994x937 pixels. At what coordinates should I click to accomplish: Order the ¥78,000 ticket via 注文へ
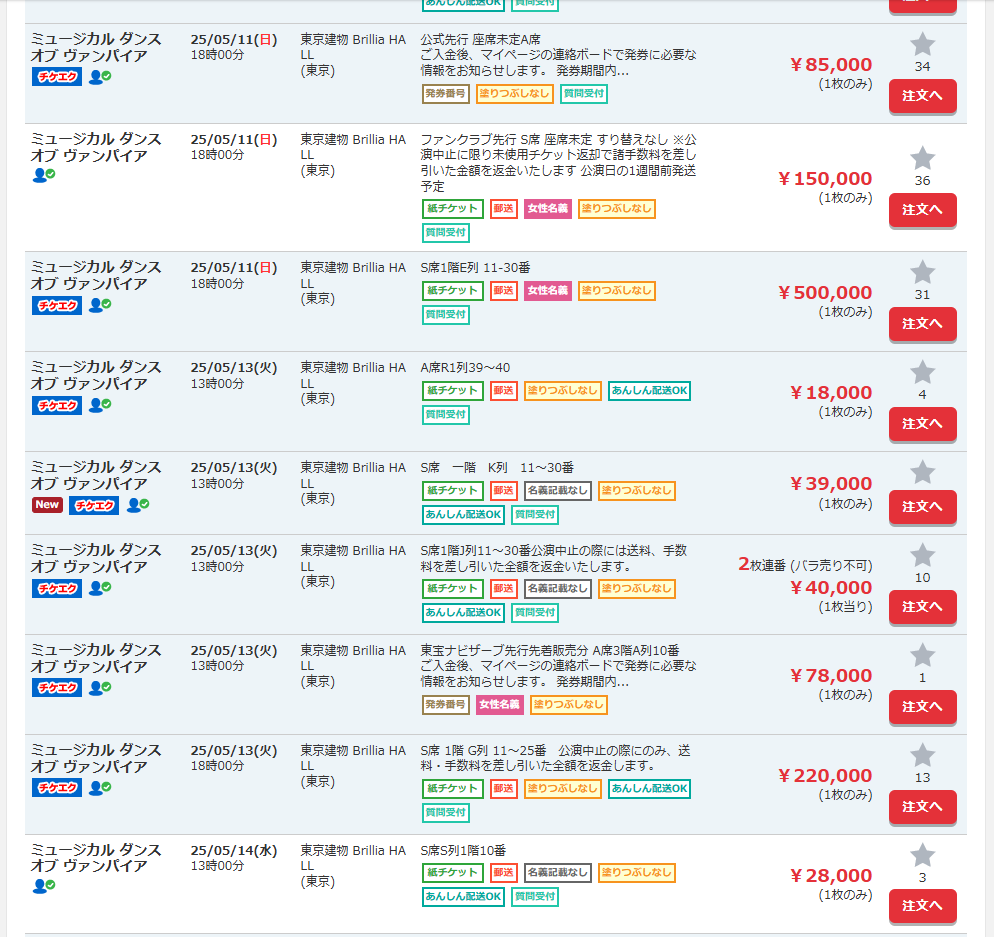[922, 707]
